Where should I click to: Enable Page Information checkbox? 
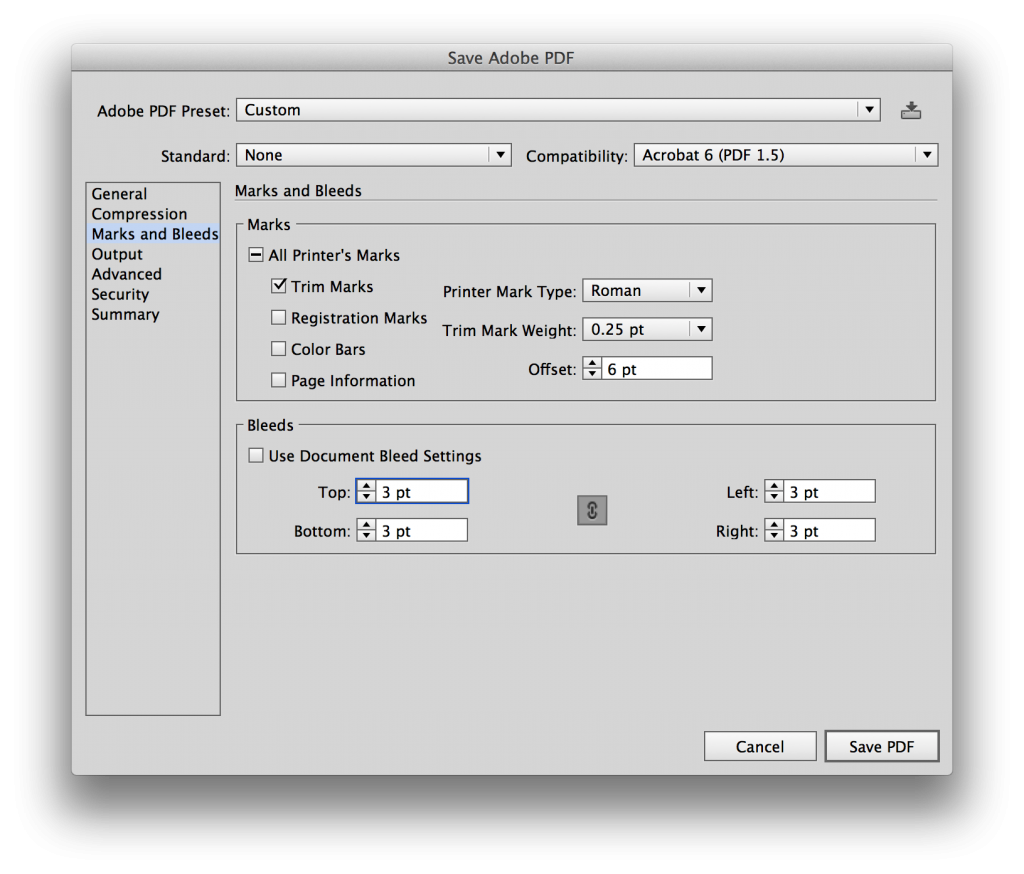click(x=279, y=380)
